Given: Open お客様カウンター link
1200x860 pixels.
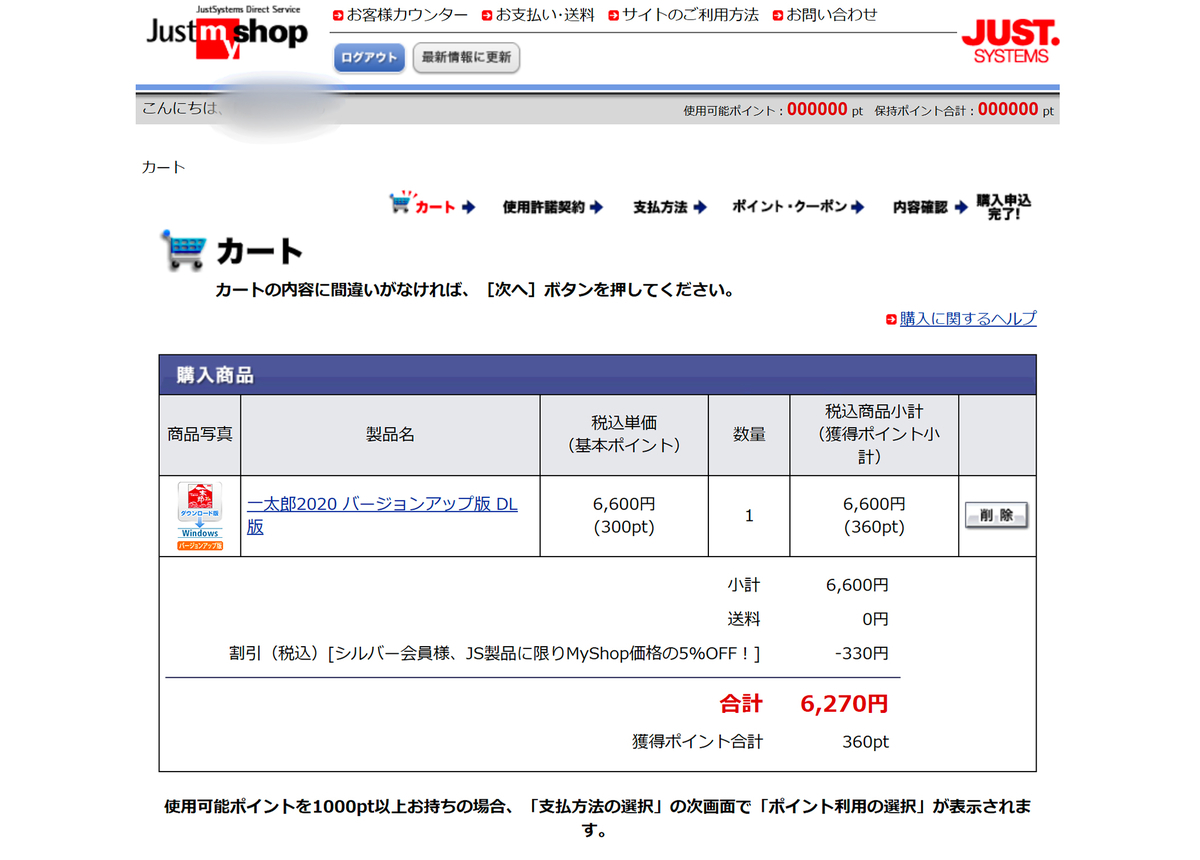Looking at the screenshot, I should (x=407, y=15).
